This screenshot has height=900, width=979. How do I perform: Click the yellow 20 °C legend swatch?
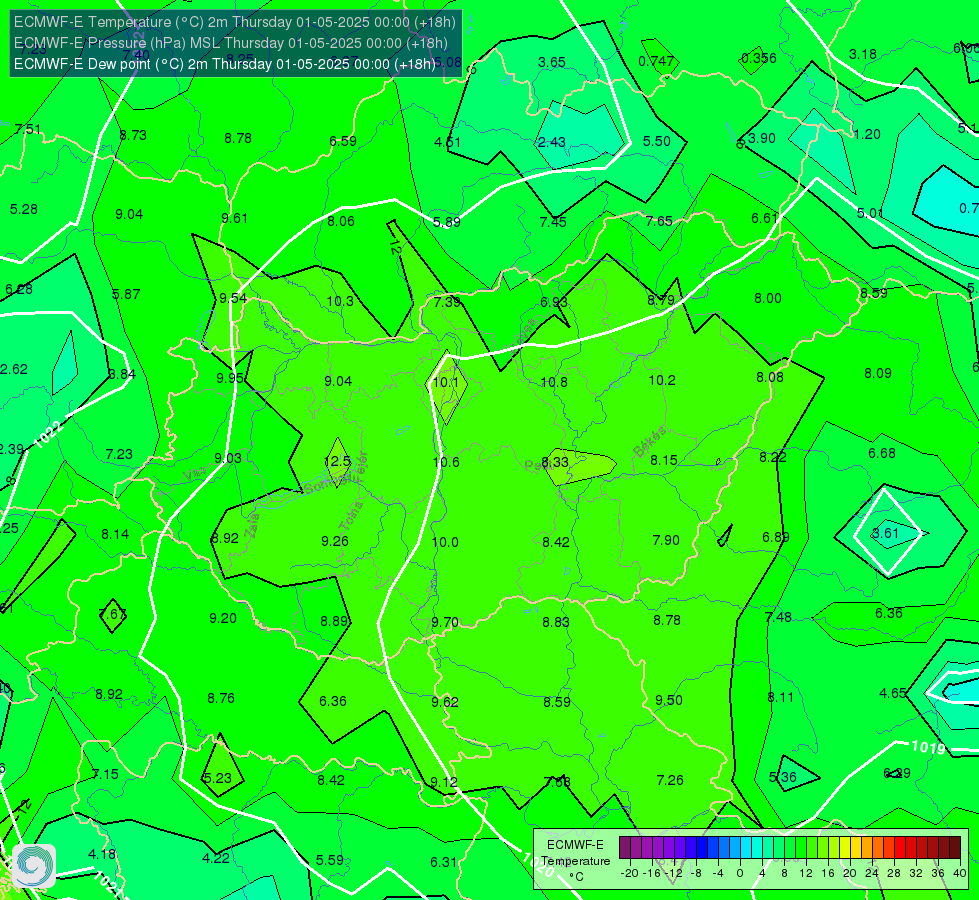click(x=845, y=848)
